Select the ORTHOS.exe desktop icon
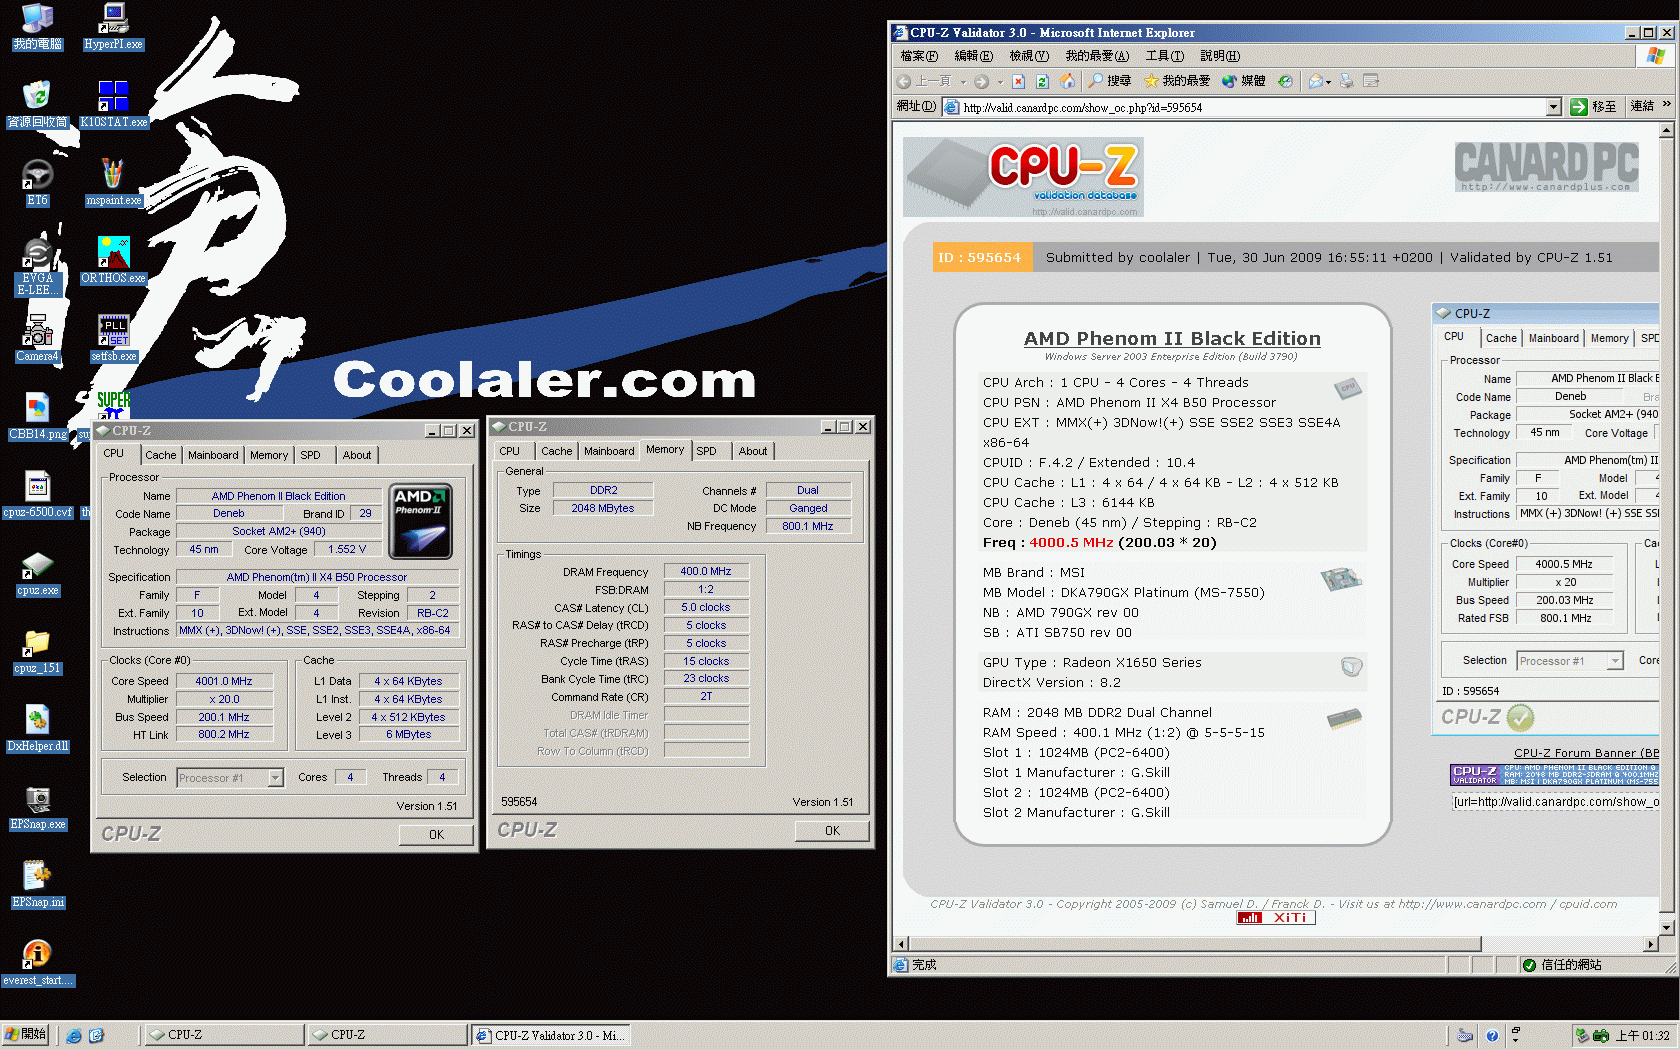The width and height of the screenshot is (1680, 1050). pos(113,260)
